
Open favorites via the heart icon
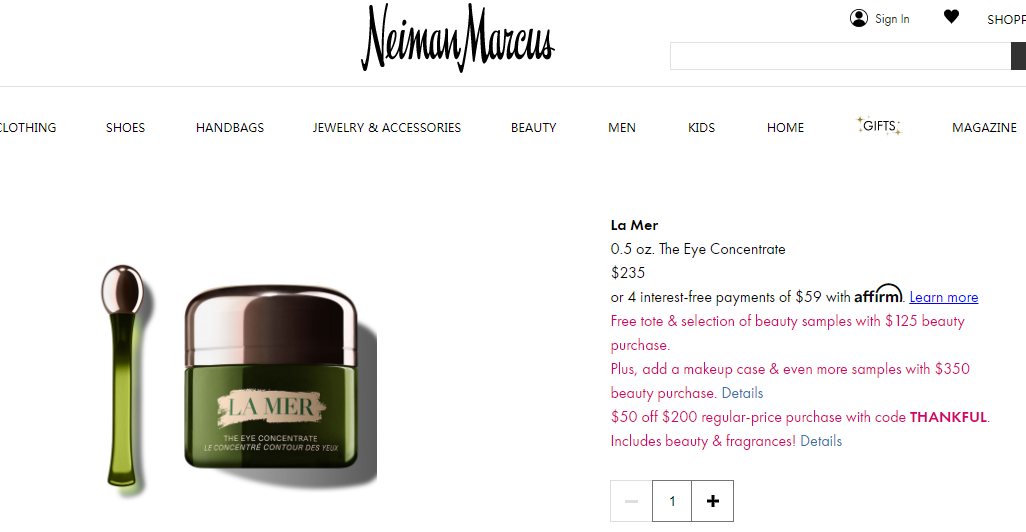click(x=951, y=17)
